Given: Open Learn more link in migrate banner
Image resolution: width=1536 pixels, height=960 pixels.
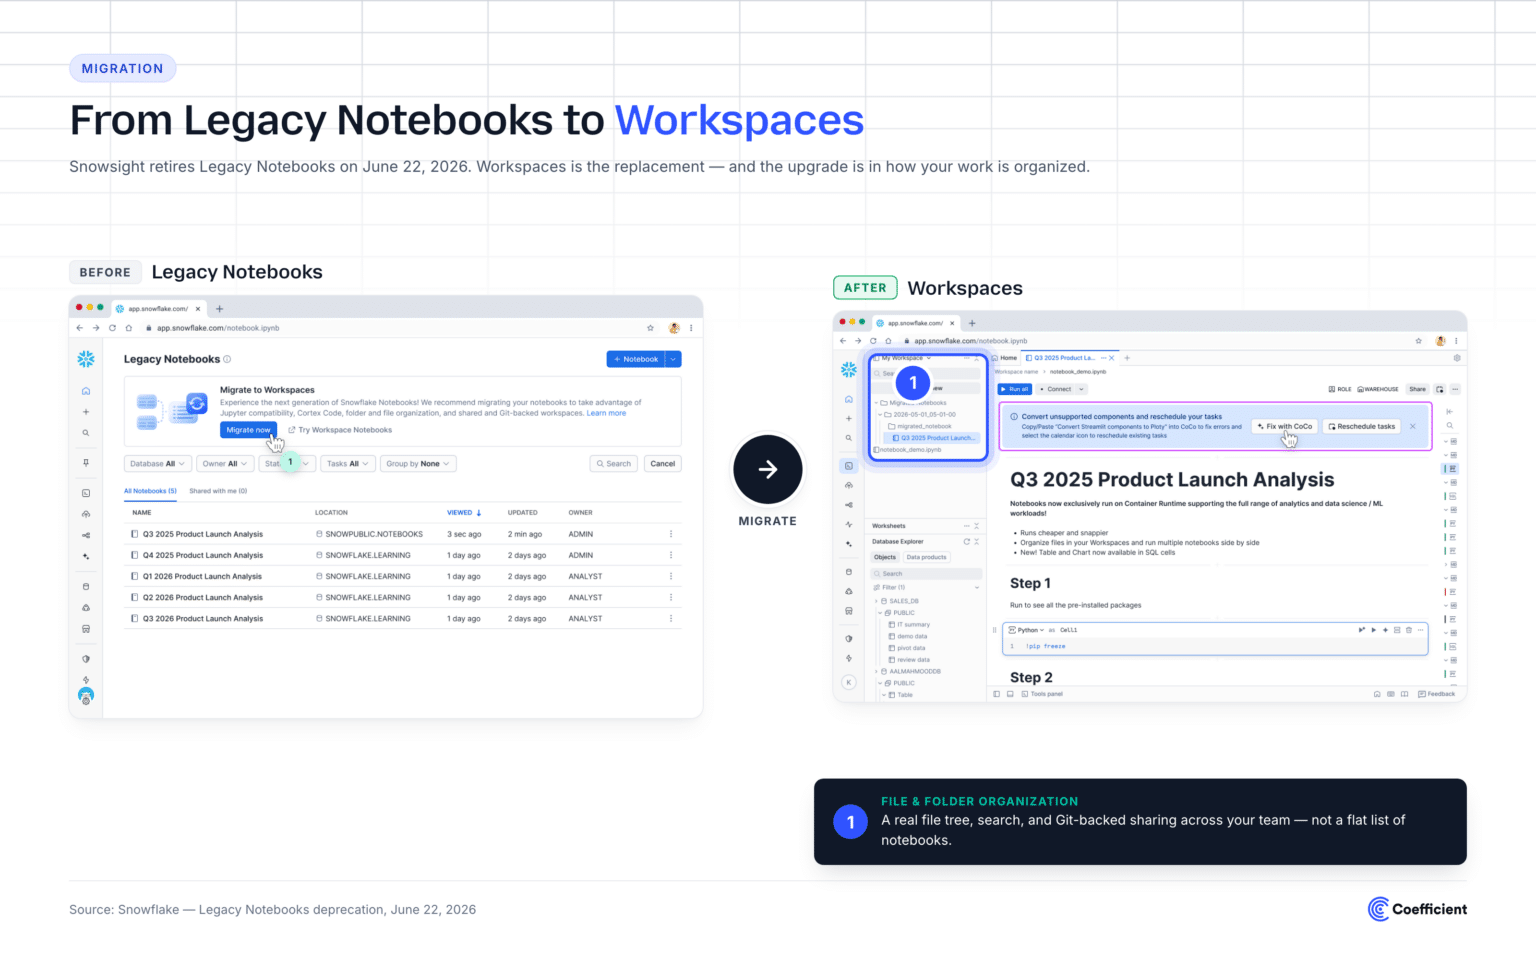Looking at the screenshot, I should click(x=606, y=413).
